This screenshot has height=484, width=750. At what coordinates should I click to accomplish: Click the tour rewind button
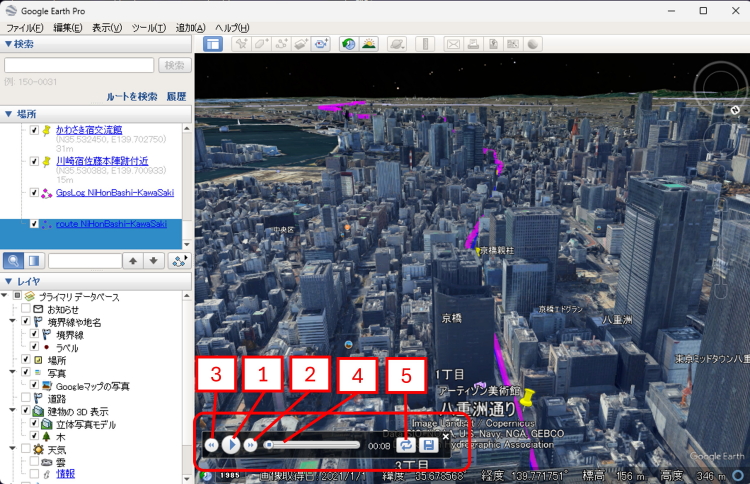click(212, 445)
